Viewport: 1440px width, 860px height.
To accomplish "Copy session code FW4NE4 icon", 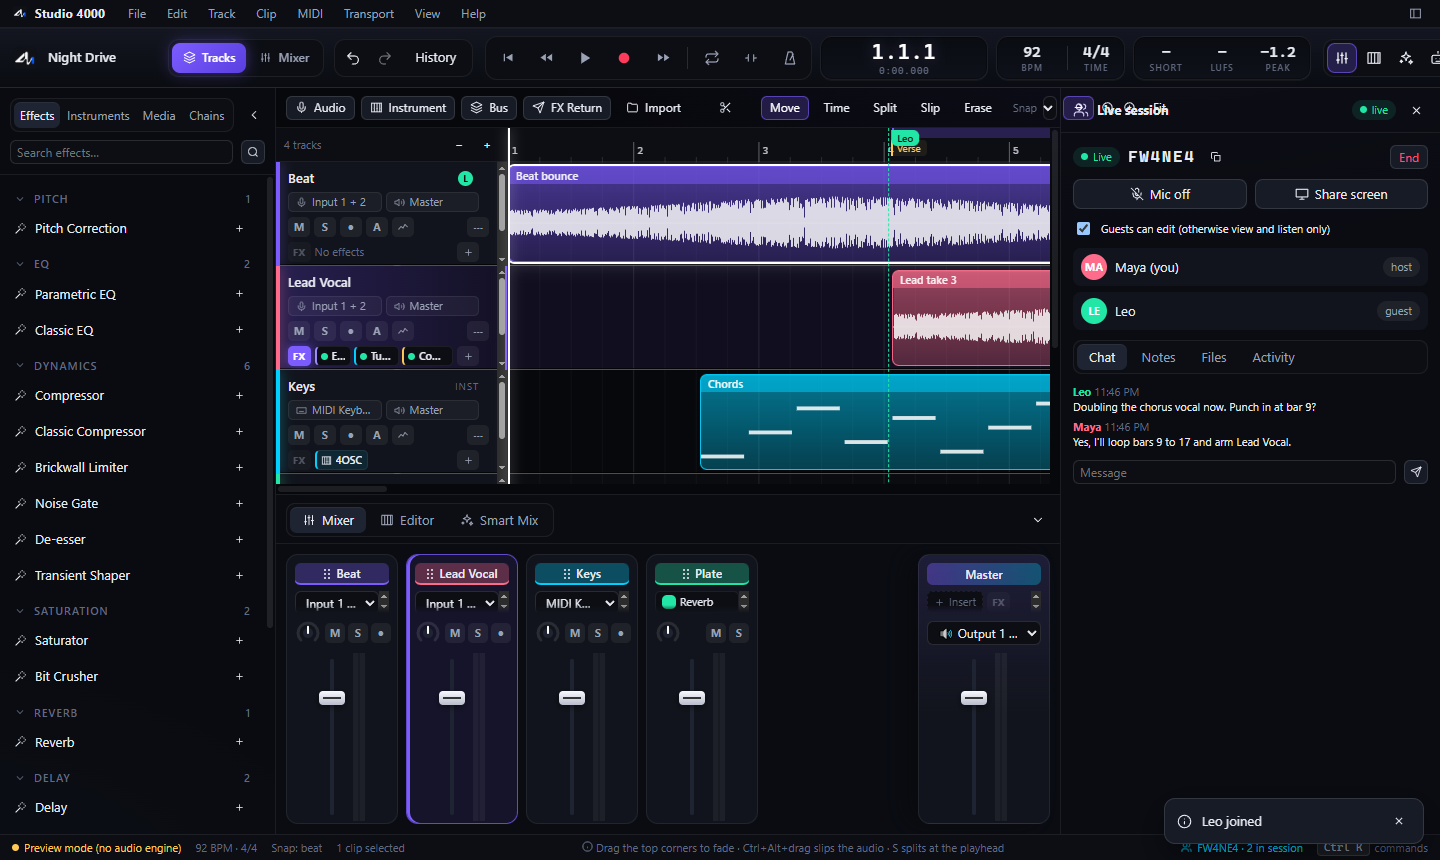I will point(1216,157).
